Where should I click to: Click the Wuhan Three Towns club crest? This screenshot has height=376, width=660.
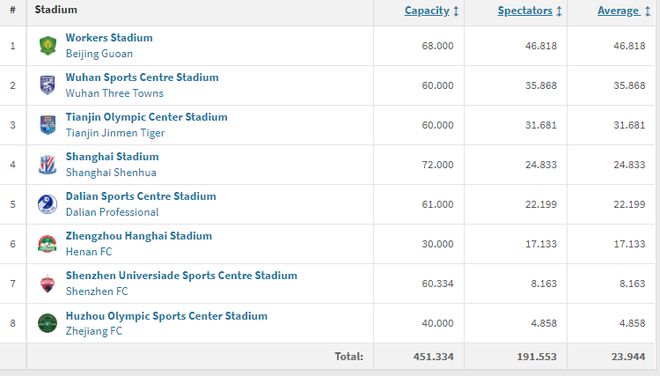tap(48, 85)
